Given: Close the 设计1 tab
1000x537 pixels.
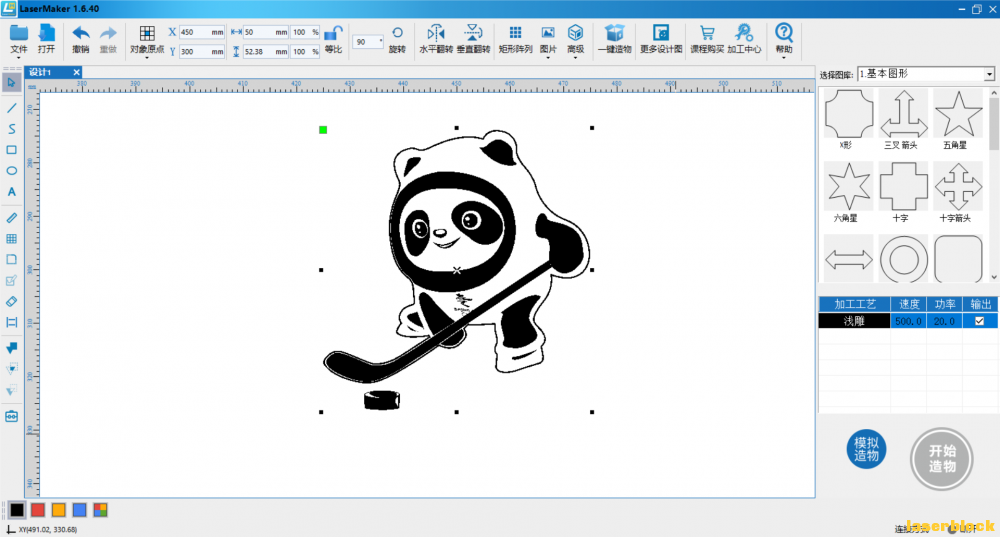Looking at the screenshot, I should [77, 72].
